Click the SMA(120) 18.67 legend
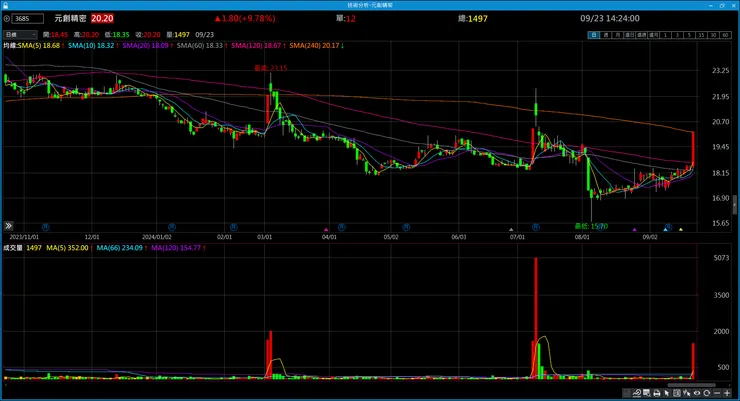This screenshot has width=740, height=401. pos(258,46)
